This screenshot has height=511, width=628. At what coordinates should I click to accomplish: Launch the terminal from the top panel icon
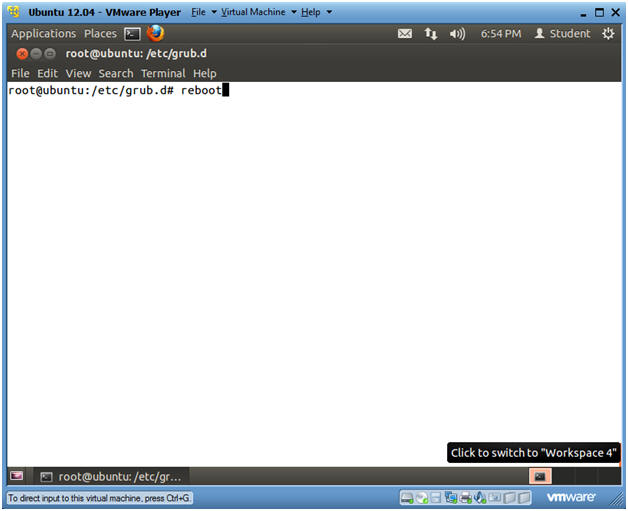pyautogui.click(x=132, y=34)
